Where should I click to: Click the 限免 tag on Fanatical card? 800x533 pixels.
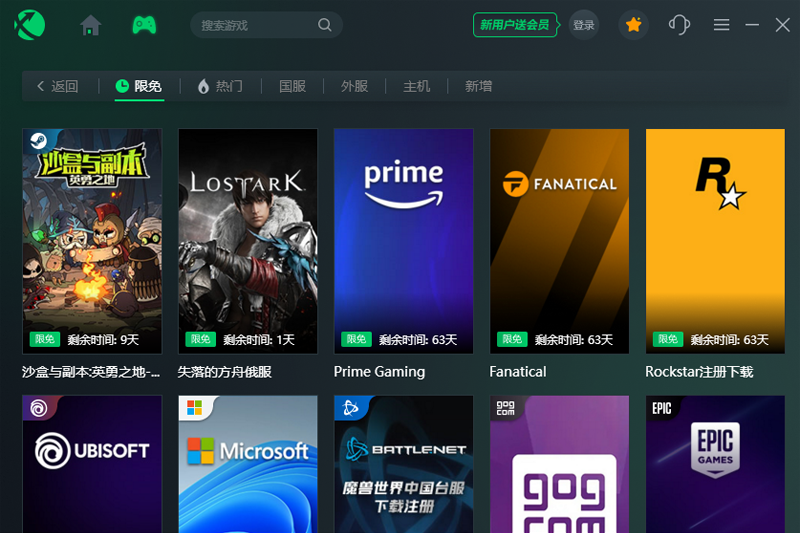pyautogui.click(x=512, y=339)
